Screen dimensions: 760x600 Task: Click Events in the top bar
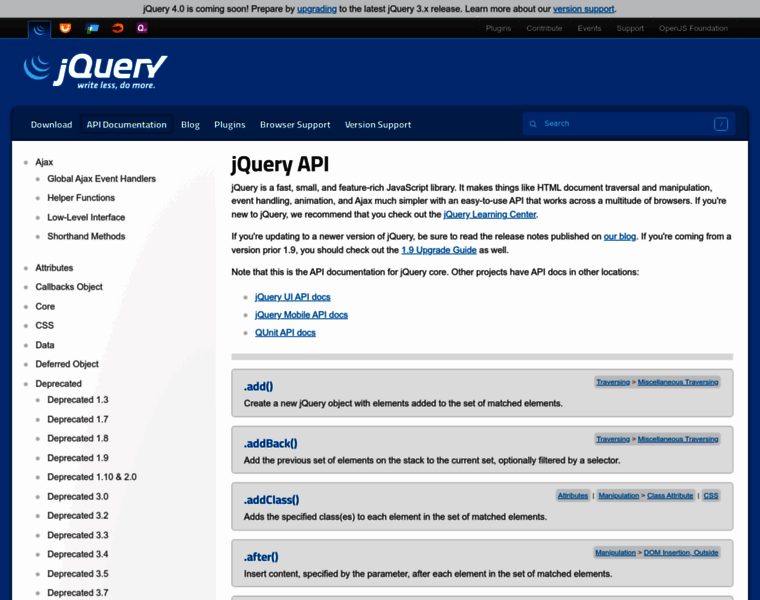589,28
